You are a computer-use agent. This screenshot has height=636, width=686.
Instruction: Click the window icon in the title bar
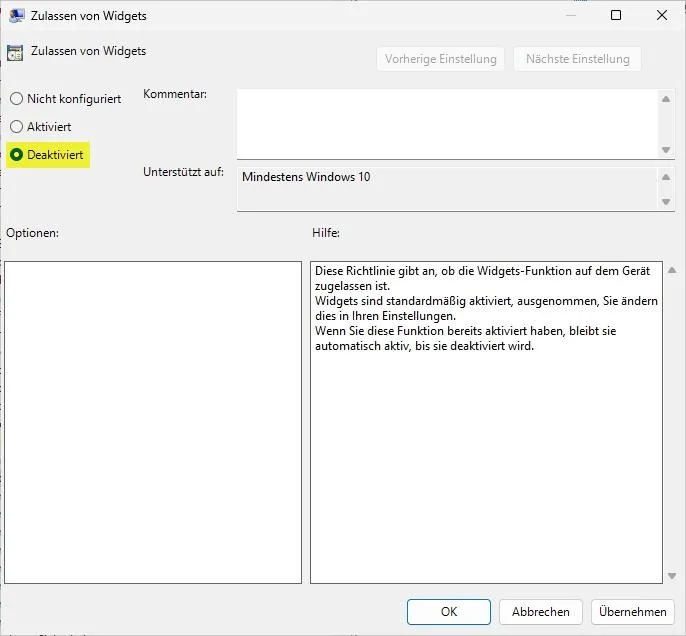pos(17,15)
